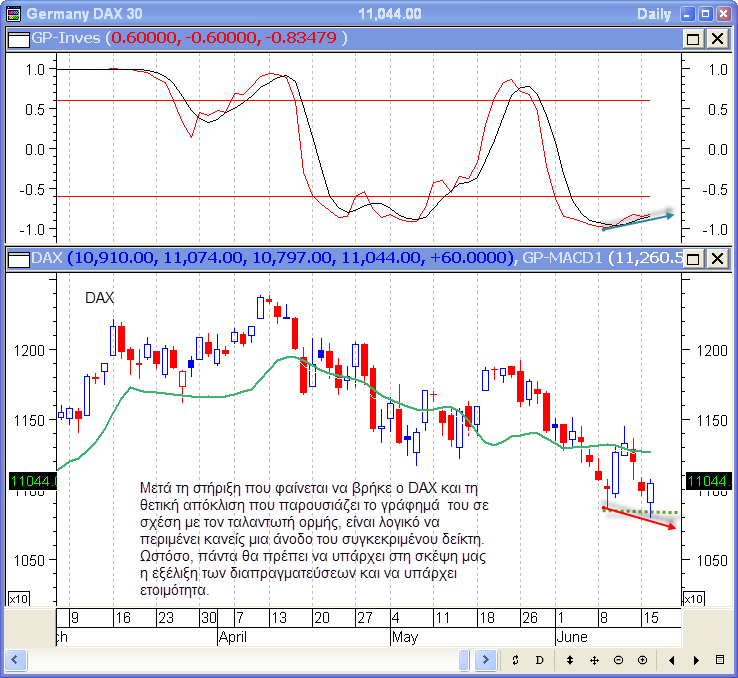Viewport: 738px width, 678px height.
Task: Click date 20 on the time axis
Action: [321, 618]
